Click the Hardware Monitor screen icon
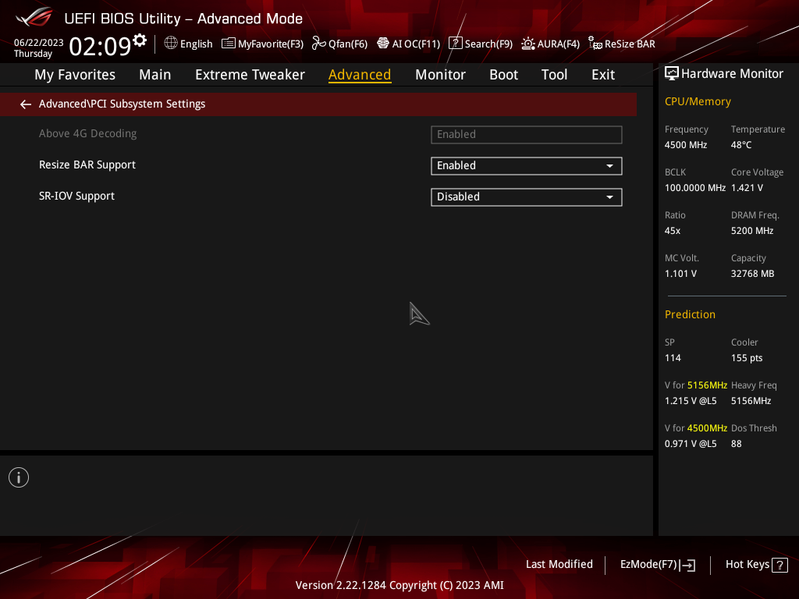Viewport: 799px width, 599px height. pos(672,73)
